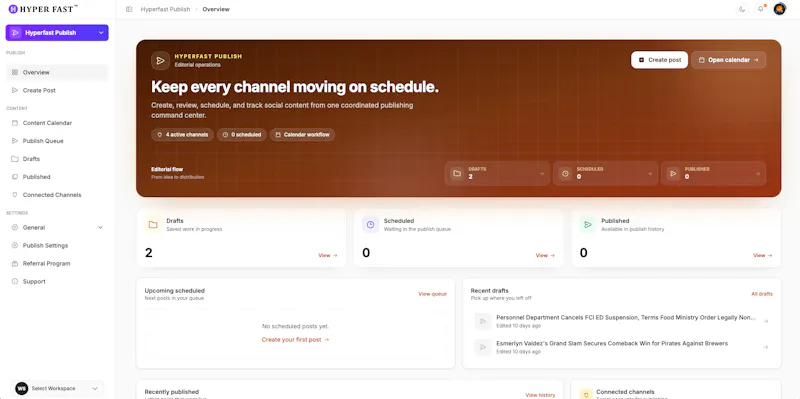This screenshot has width=800, height=399.
Task: Click the WS workspace avatar
Action: [x=21, y=388]
